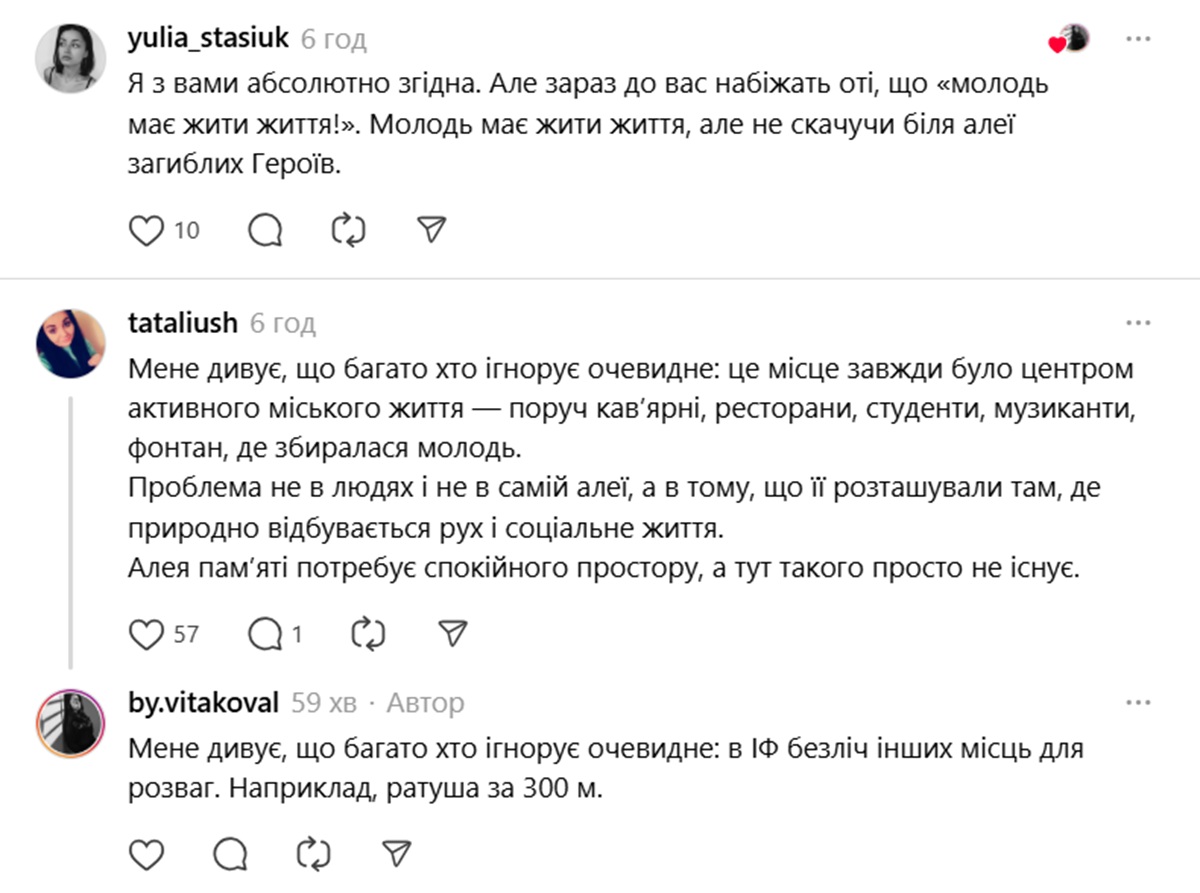Click the liked-by avatar badge at top right

click(x=1070, y=37)
